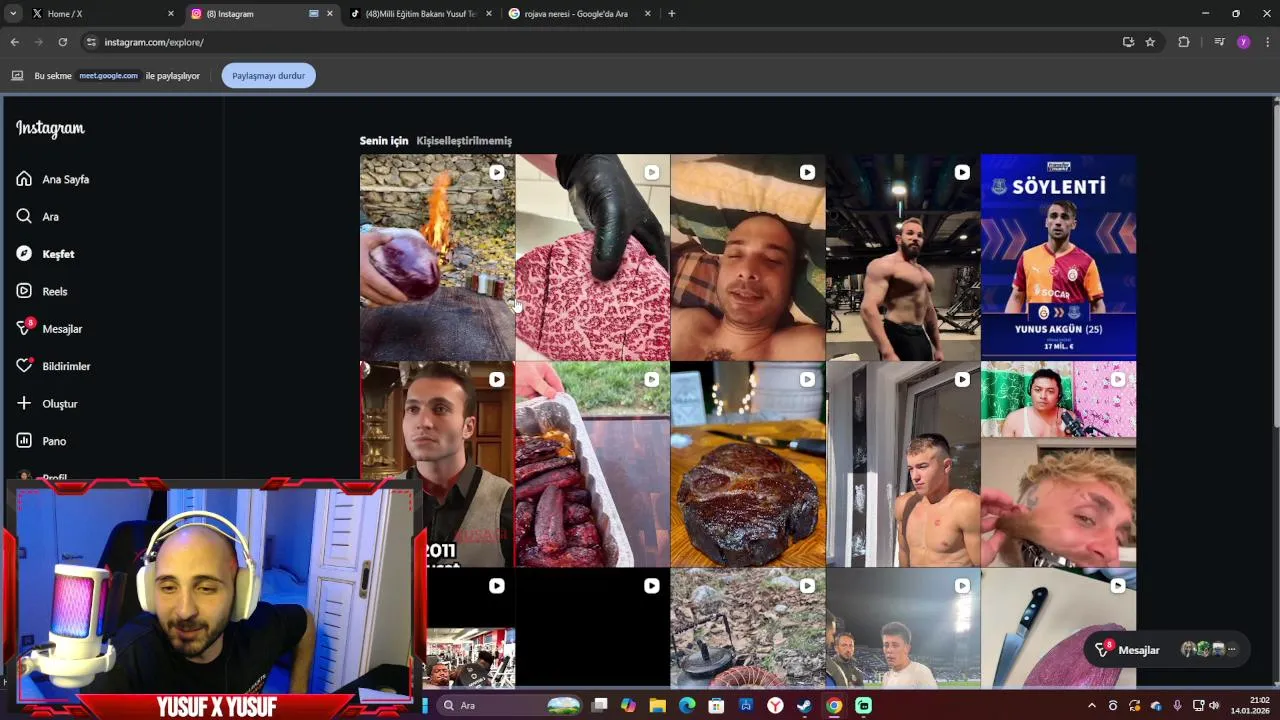Open the SÖYLENTİ Yunus Akgün post
Image resolution: width=1280 pixels, height=720 pixels.
coord(1058,257)
